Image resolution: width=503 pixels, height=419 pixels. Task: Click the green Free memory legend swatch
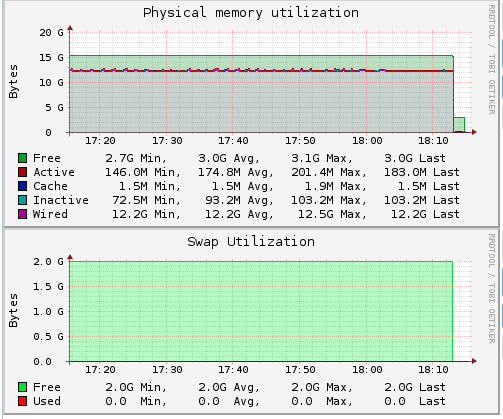[22, 158]
